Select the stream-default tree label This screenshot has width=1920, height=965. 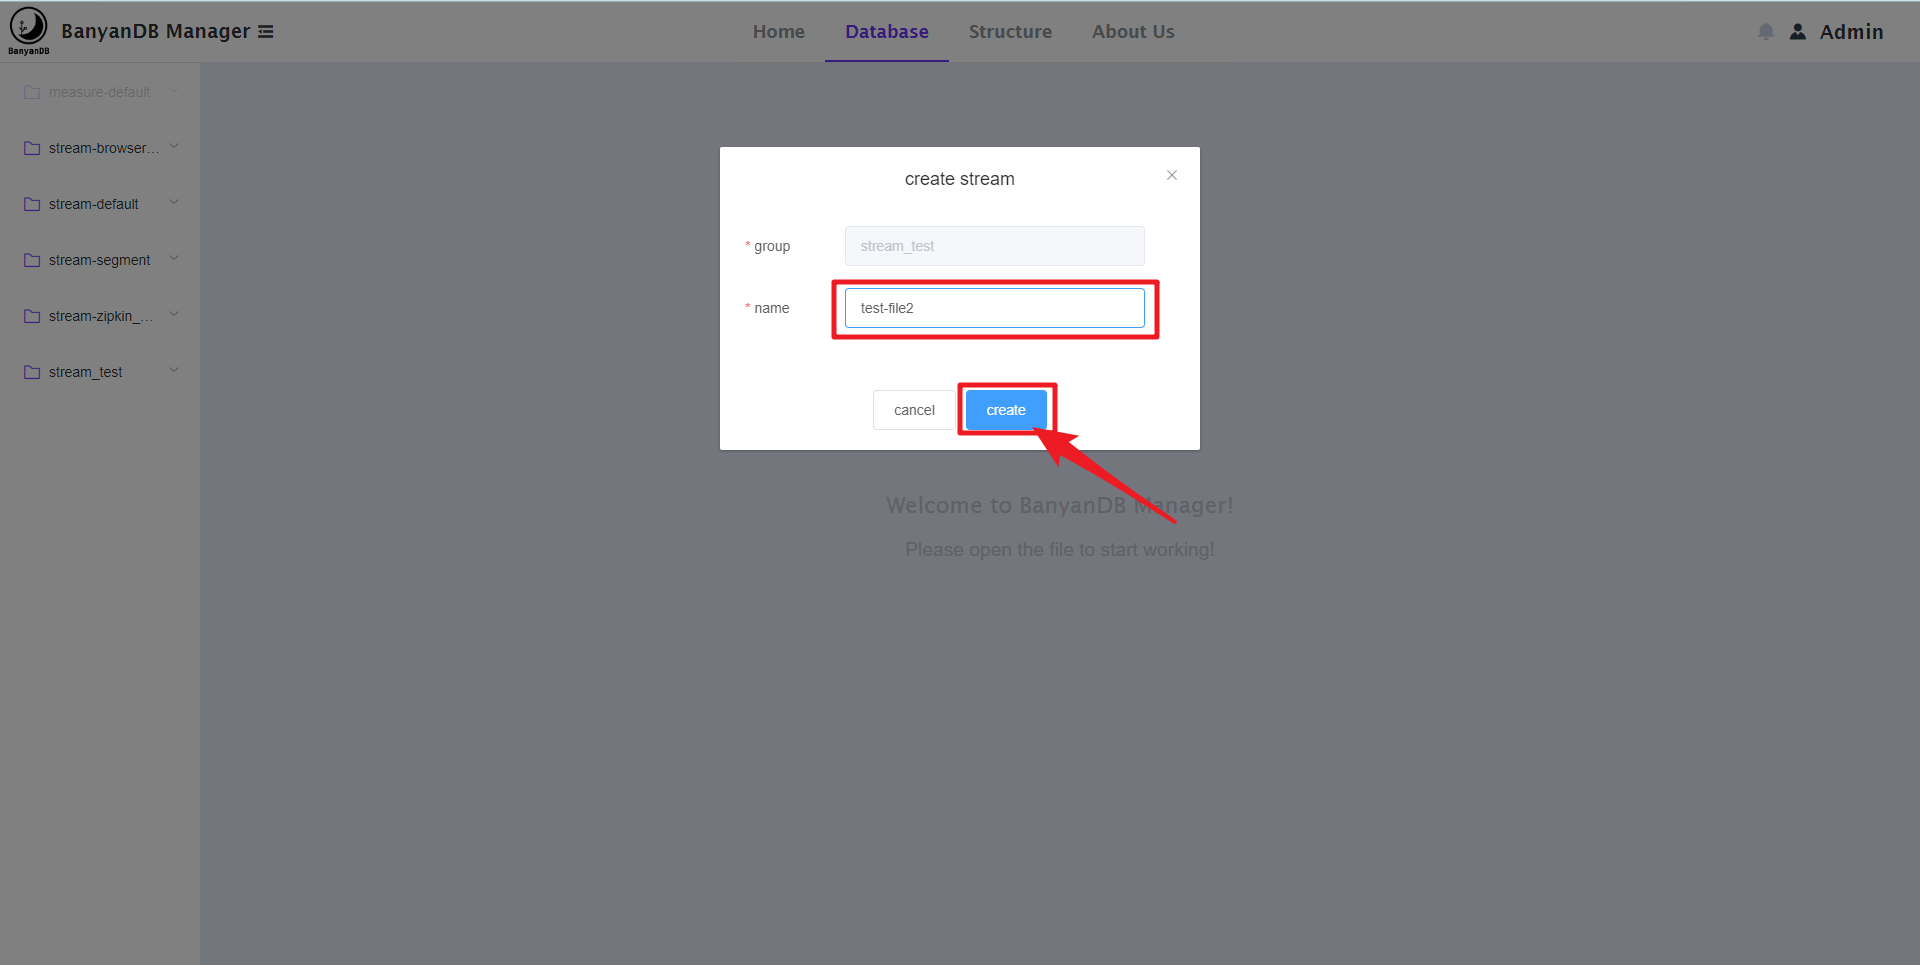[x=94, y=204]
